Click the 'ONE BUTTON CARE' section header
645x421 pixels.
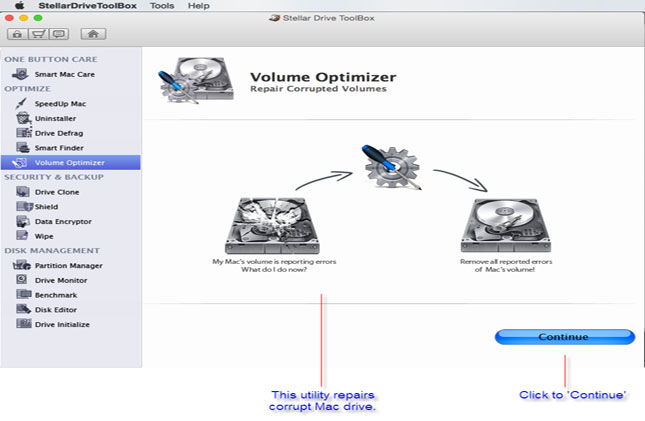(51, 59)
